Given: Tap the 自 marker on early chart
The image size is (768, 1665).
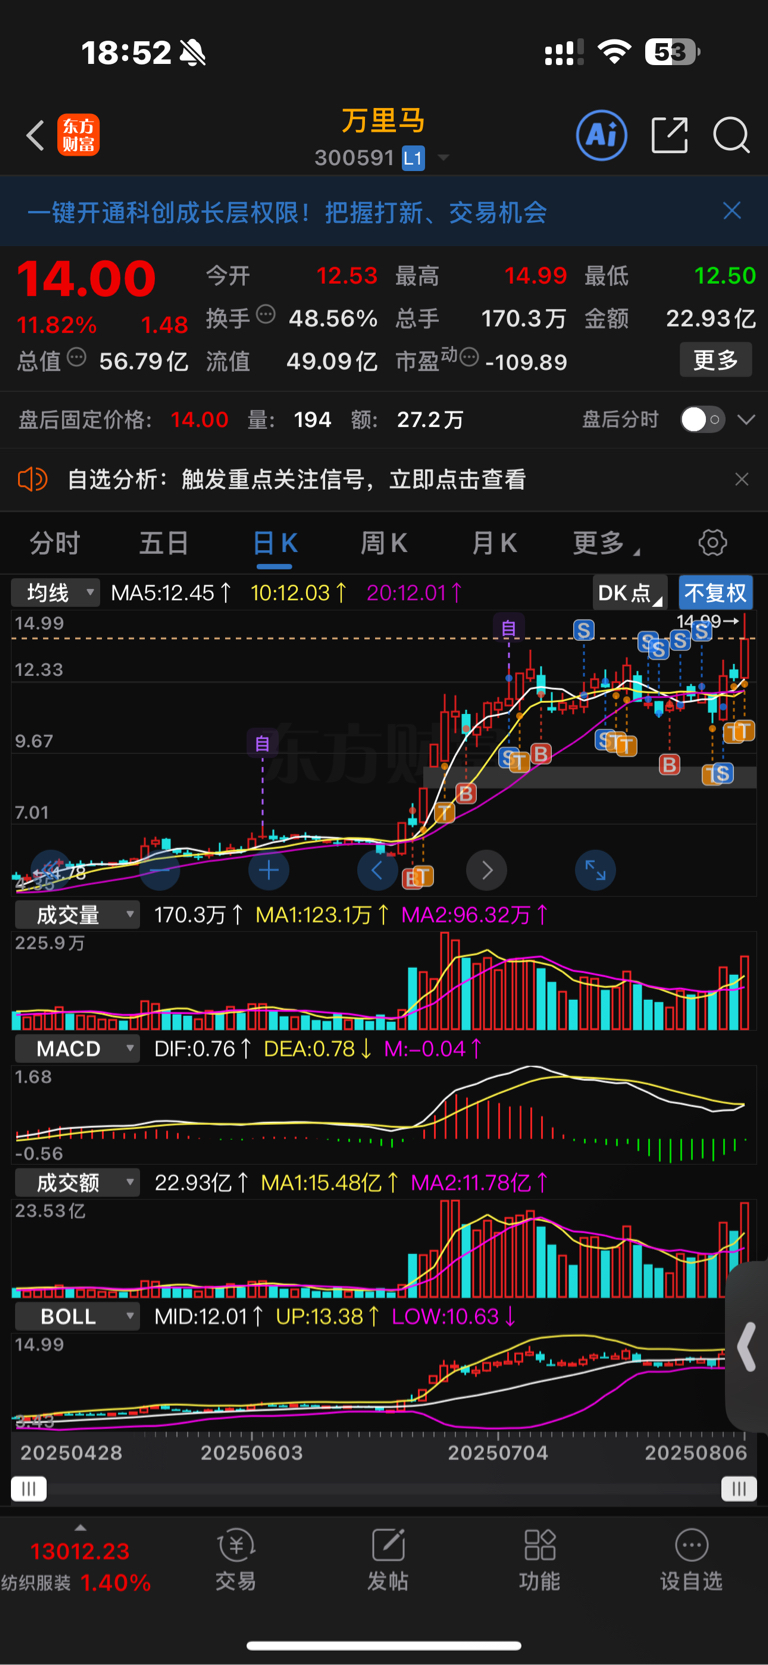Looking at the screenshot, I should pos(262,743).
